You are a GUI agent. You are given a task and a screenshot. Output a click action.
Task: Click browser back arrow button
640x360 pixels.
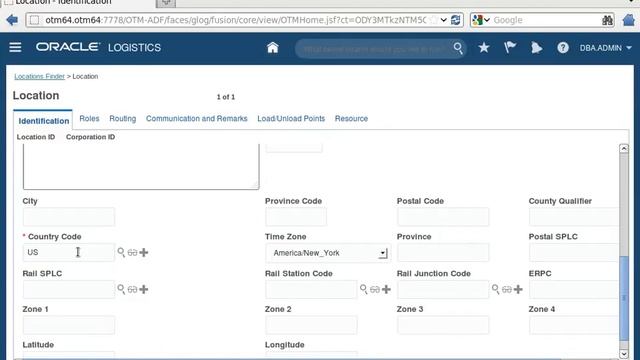click(12, 20)
